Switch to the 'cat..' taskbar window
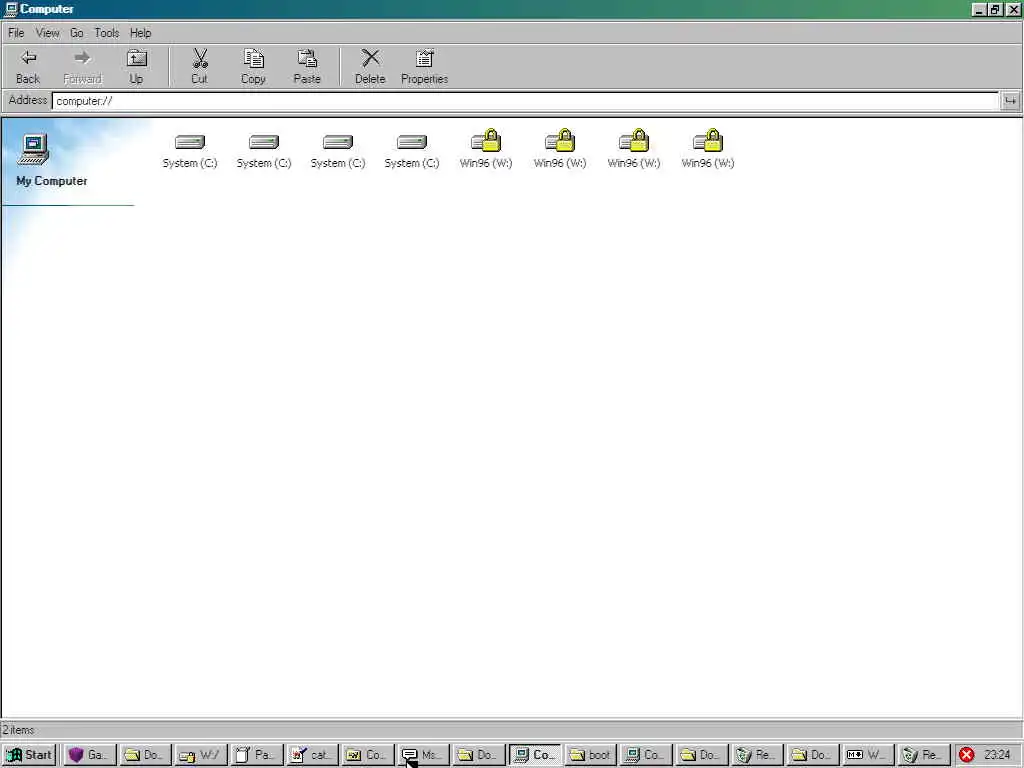 pos(312,755)
